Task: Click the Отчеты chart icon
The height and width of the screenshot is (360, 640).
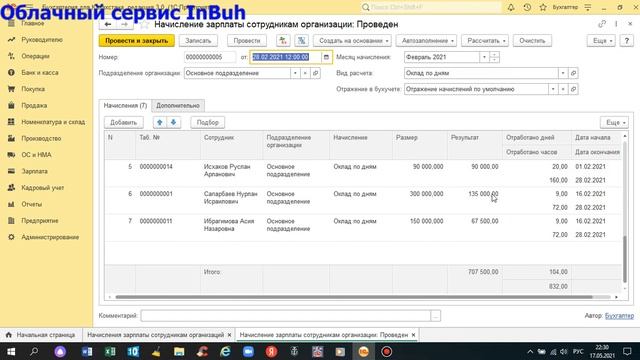Action: [x=11, y=204]
